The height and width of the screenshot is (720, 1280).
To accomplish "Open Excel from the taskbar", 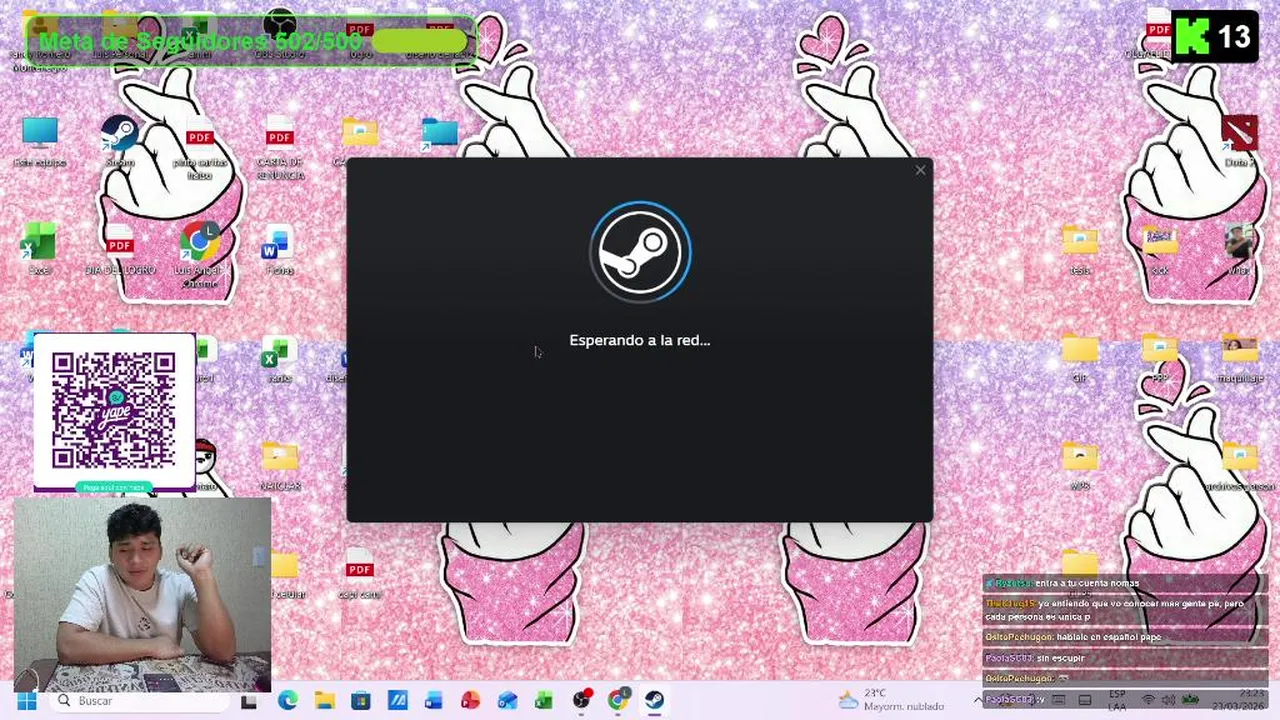I will click(544, 701).
